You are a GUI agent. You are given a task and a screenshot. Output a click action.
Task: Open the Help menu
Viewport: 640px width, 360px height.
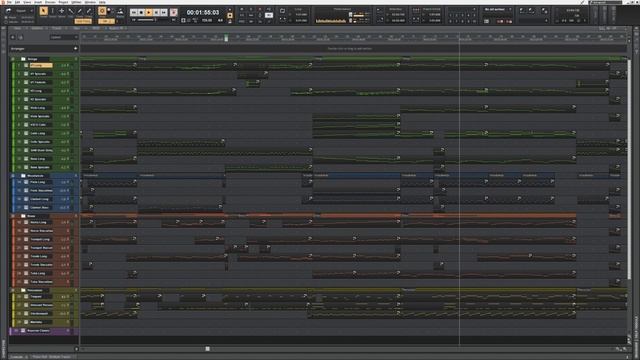[102, 2]
